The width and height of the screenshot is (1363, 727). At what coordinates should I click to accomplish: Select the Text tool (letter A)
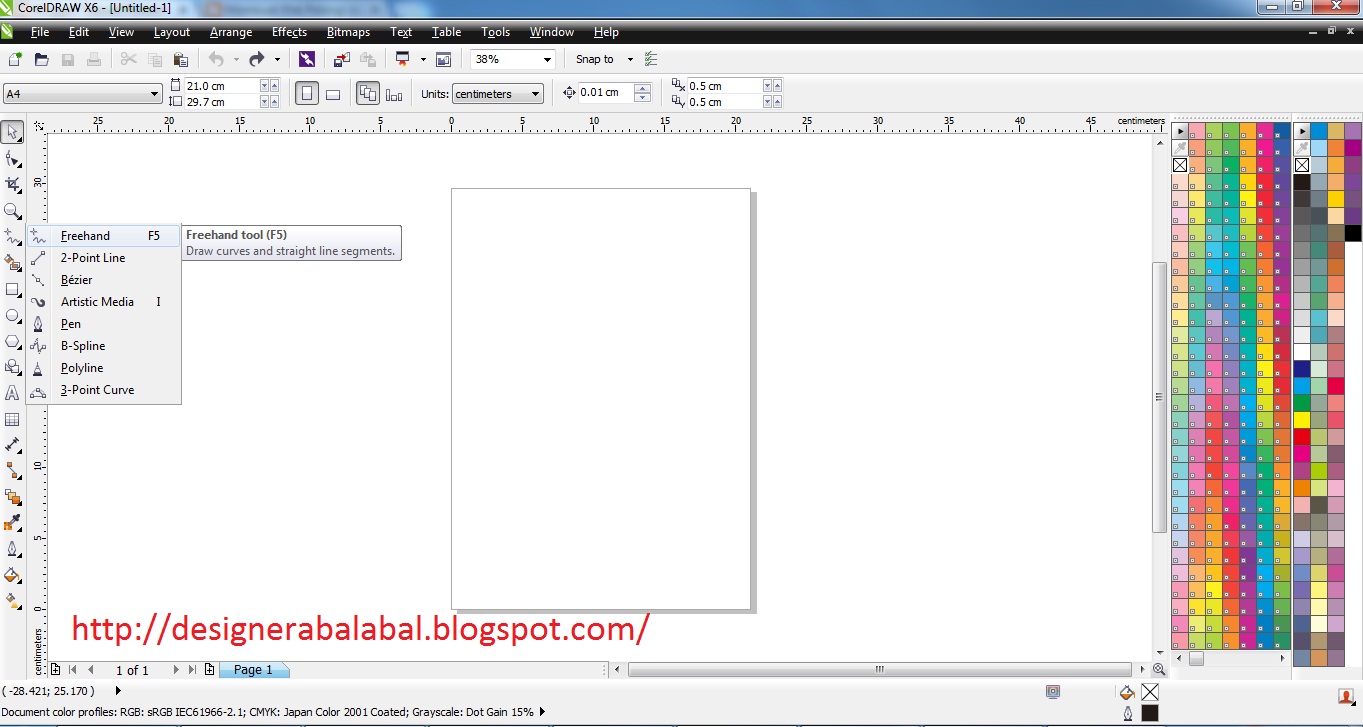click(x=13, y=393)
